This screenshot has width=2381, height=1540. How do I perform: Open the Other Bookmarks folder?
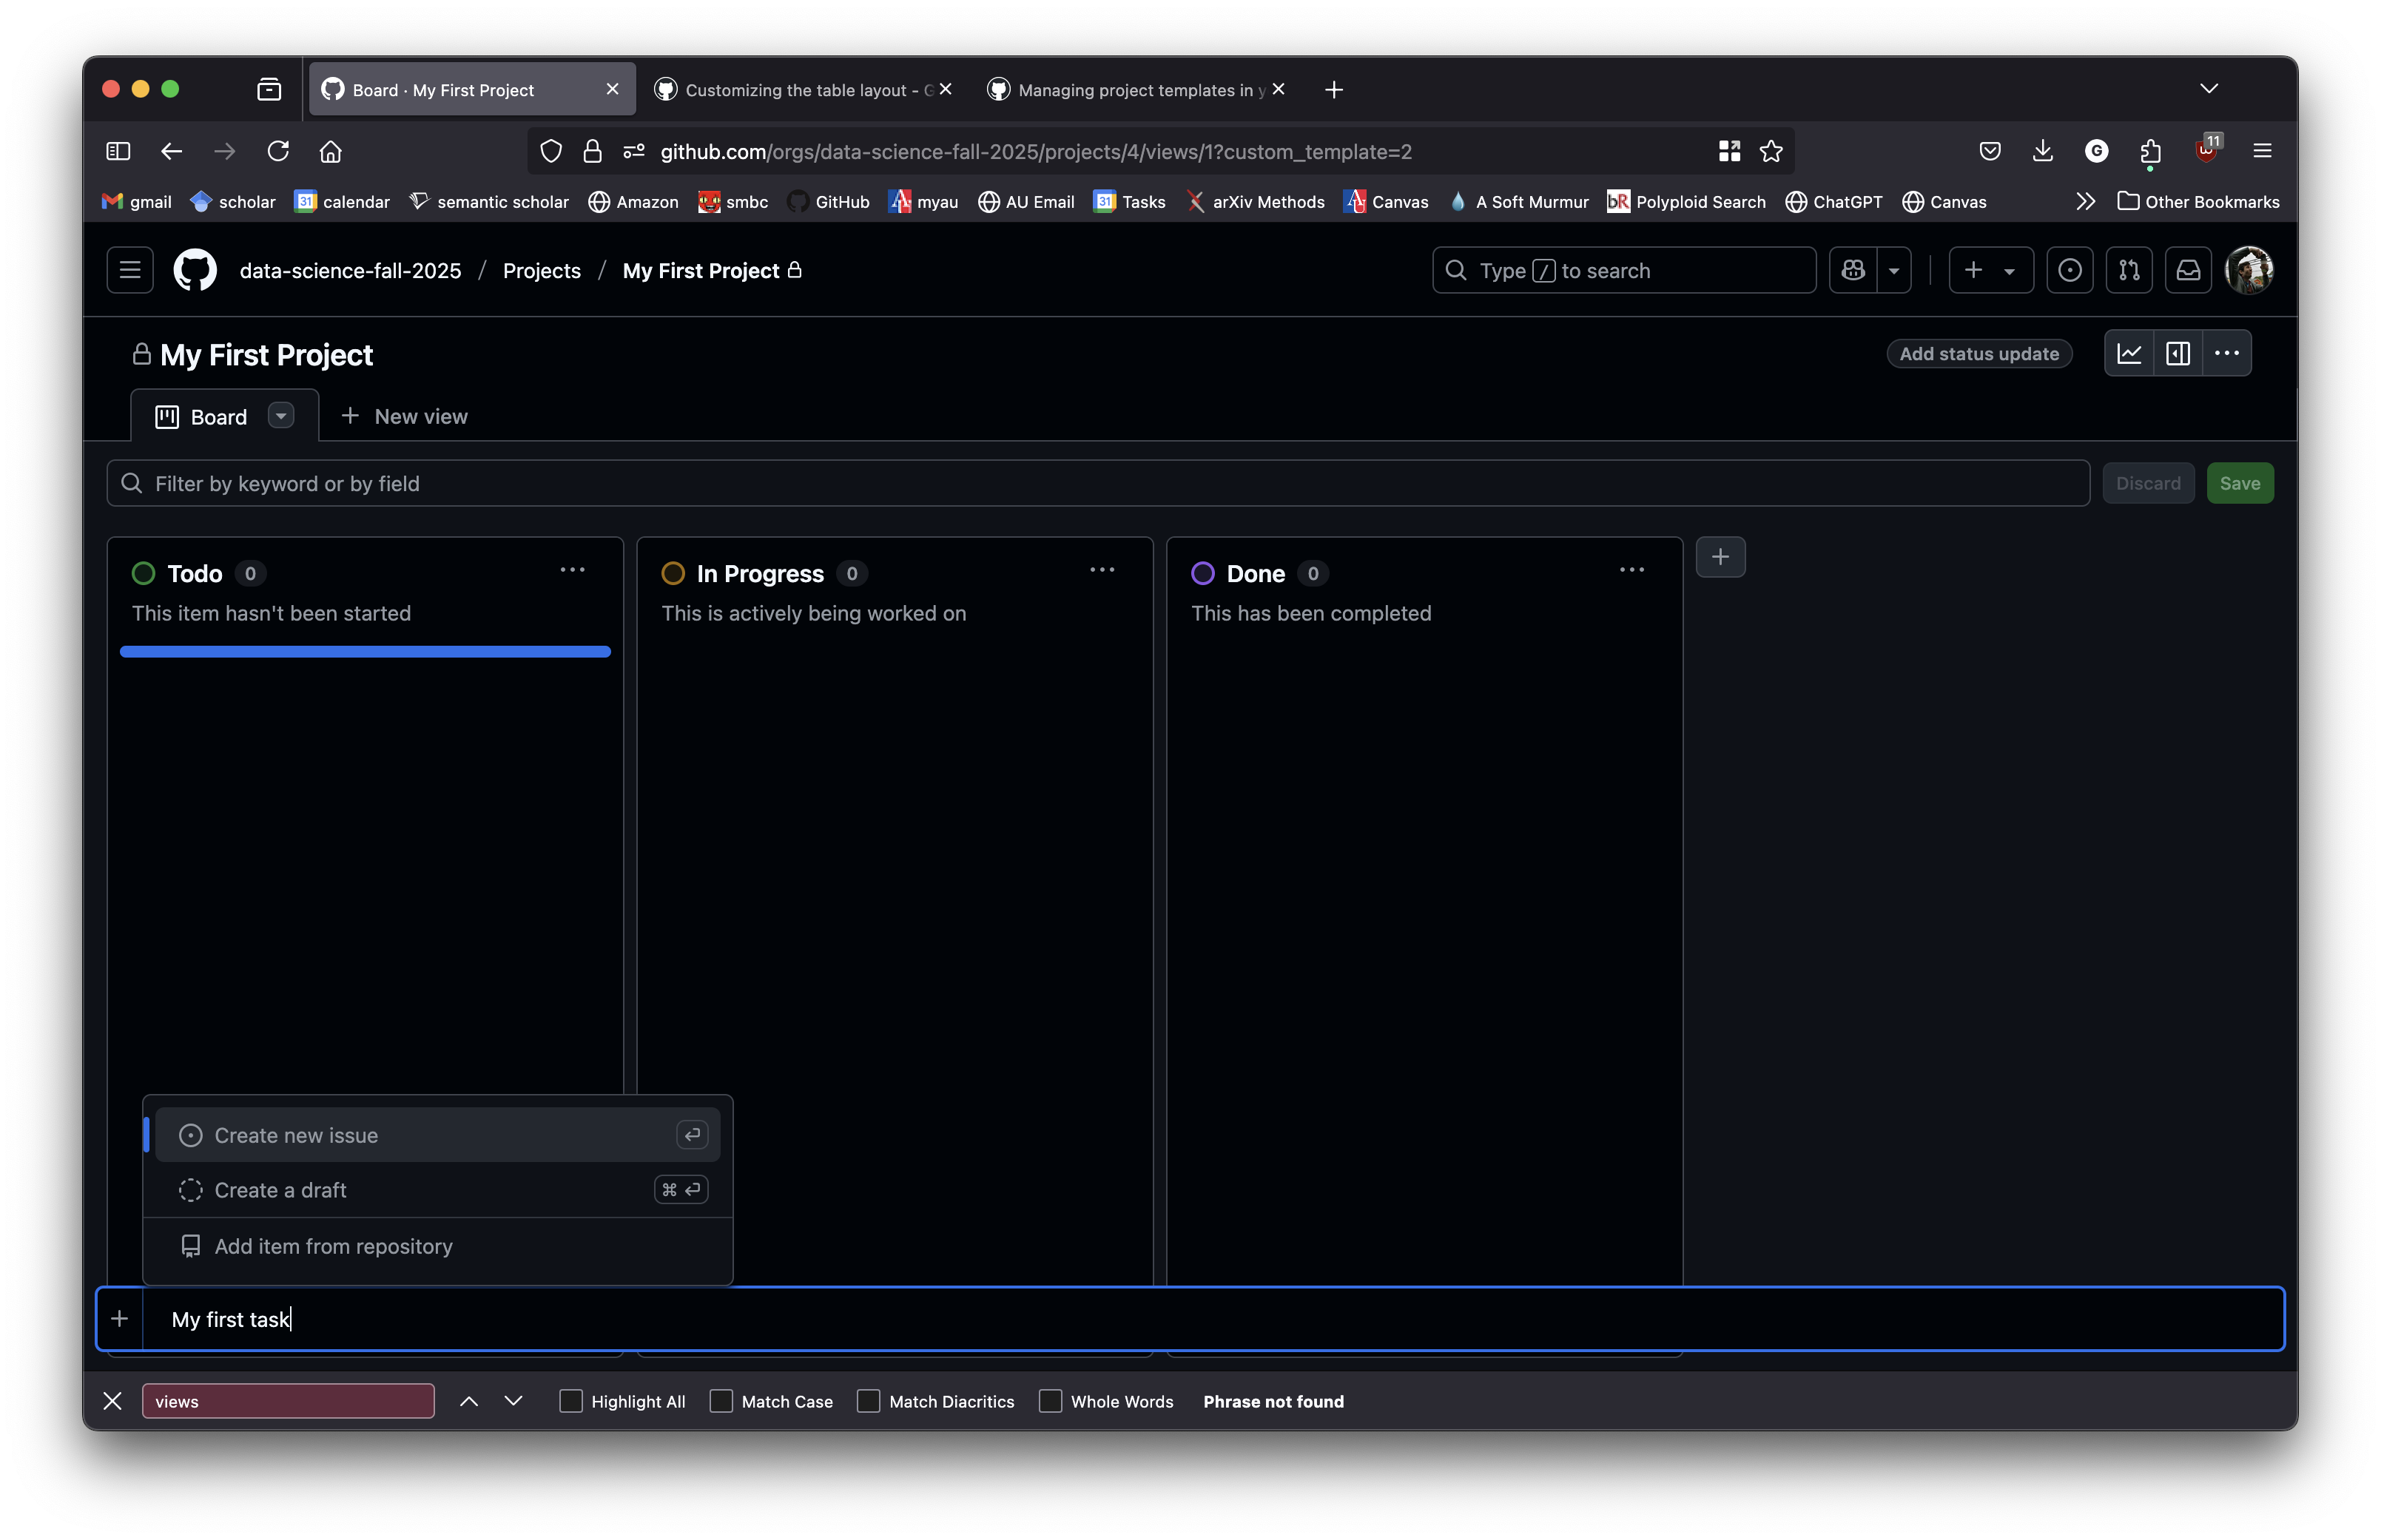coord(2198,202)
